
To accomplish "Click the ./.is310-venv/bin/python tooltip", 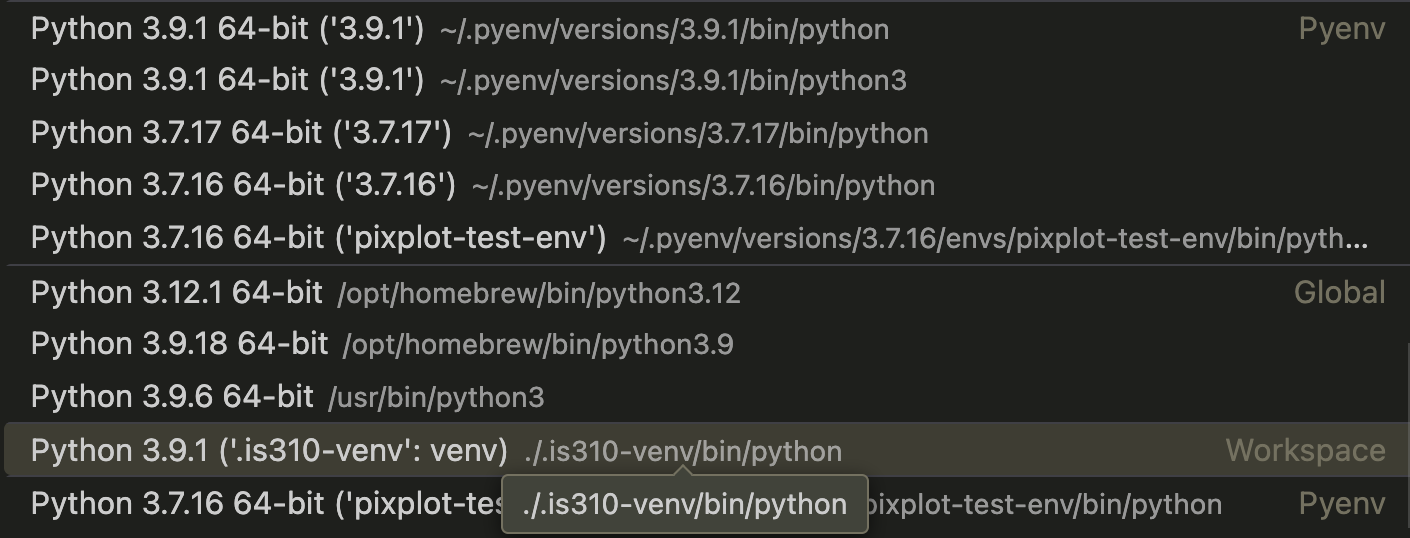I will 684,504.
